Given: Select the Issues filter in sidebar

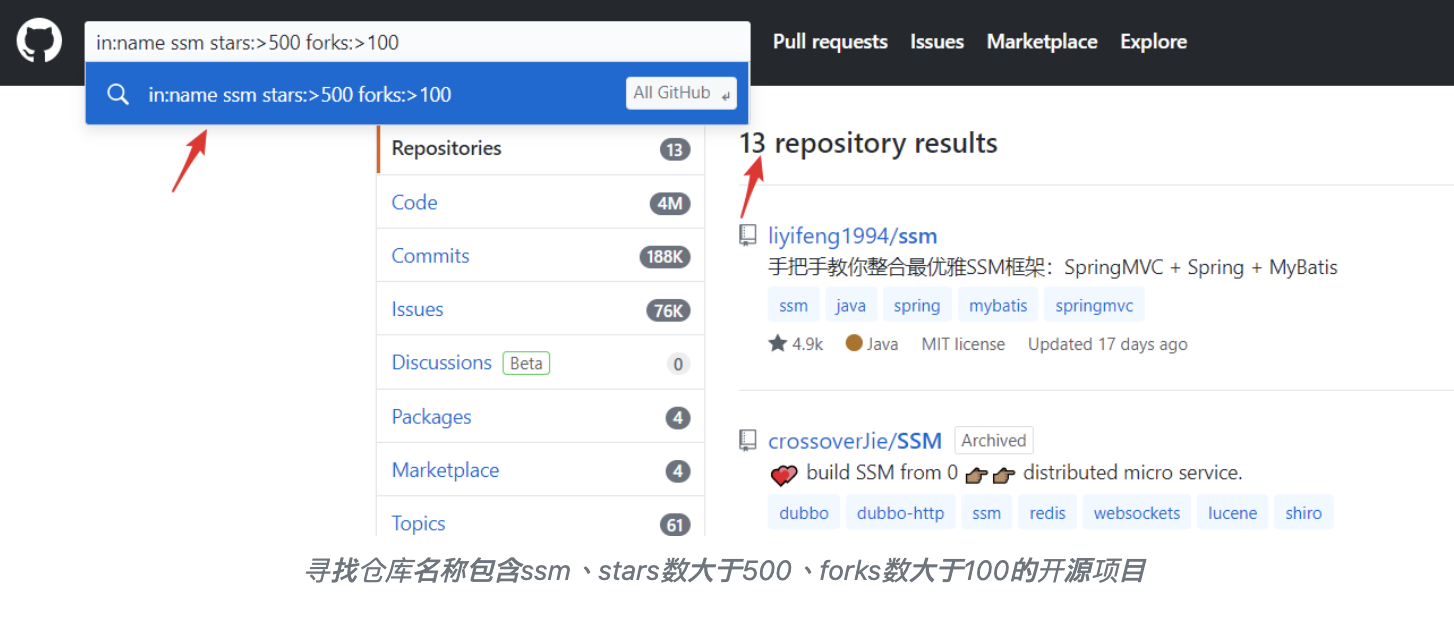Looking at the screenshot, I should coord(541,310).
